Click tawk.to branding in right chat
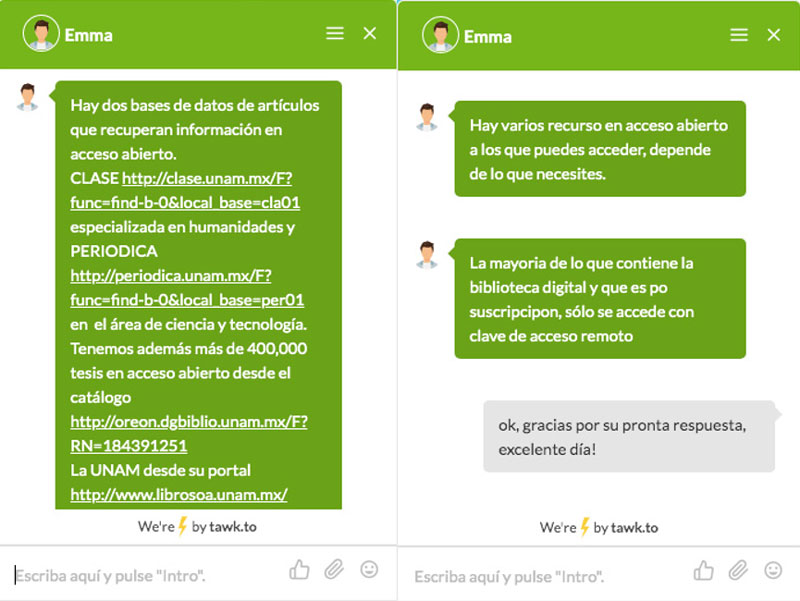Screen dimensions: 800x601 (599, 528)
